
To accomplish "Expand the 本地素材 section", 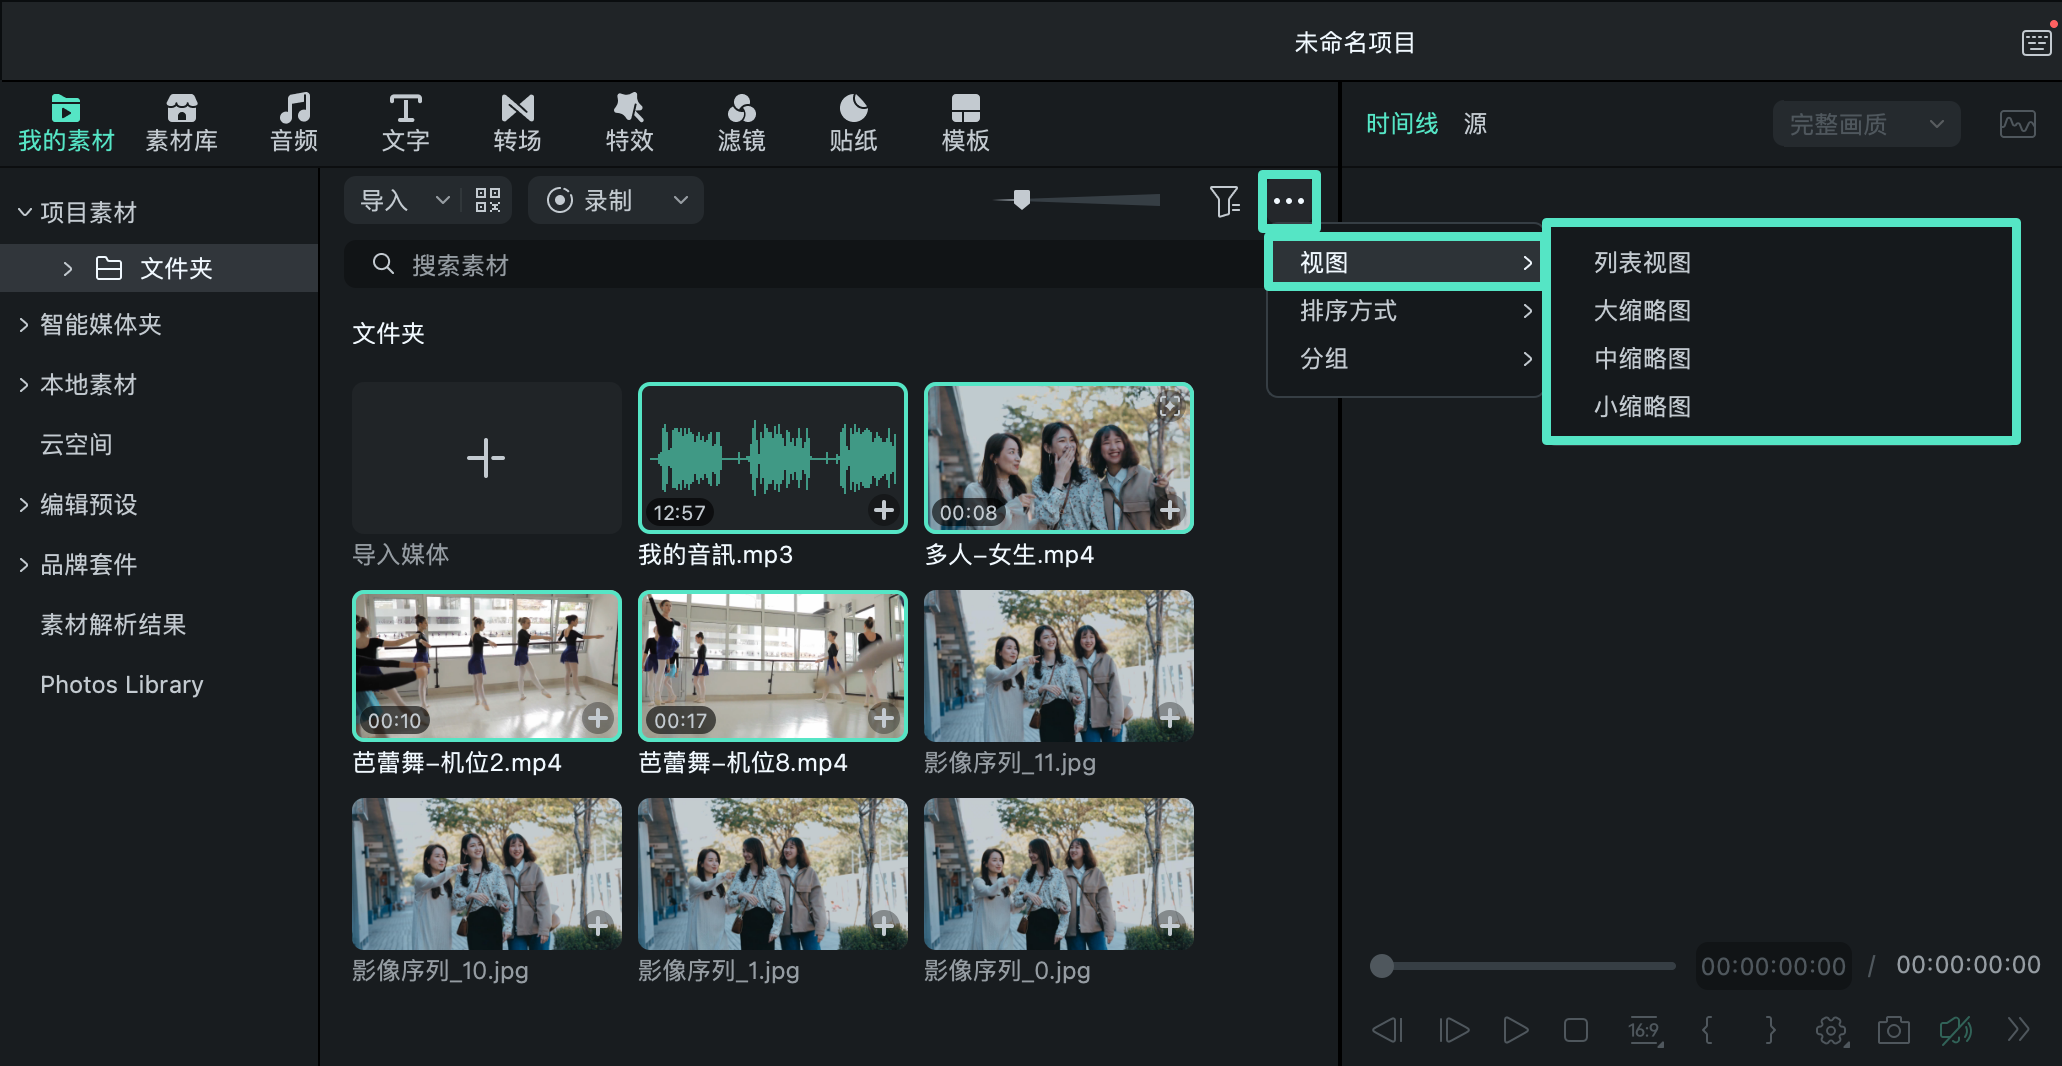I will click(x=24, y=384).
